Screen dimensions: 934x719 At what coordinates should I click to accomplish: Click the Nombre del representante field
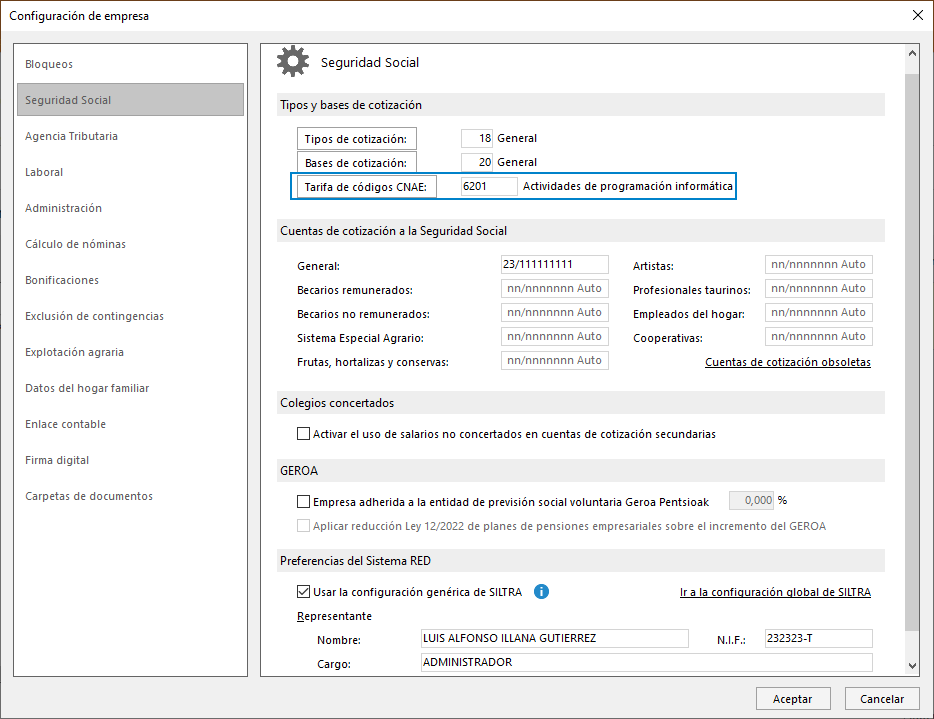tap(555, 638)
